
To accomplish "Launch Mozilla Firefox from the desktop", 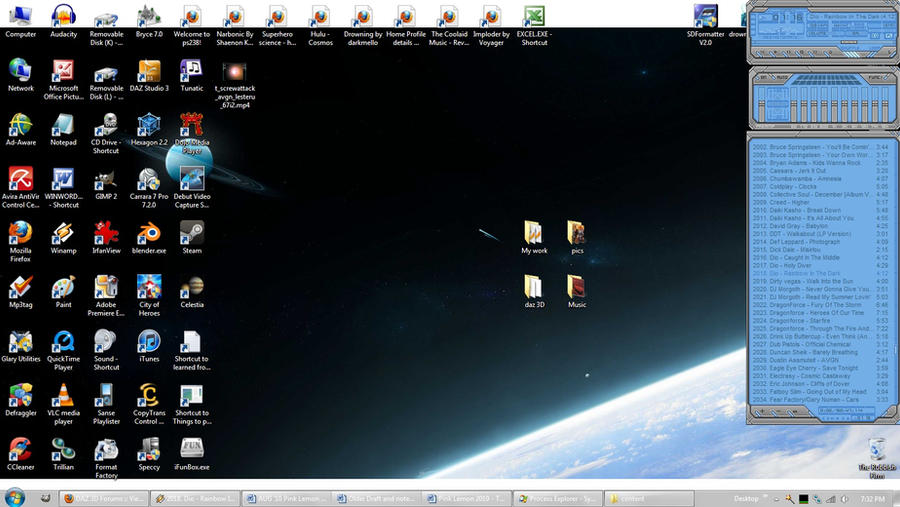I will click(x=20, y=234).
